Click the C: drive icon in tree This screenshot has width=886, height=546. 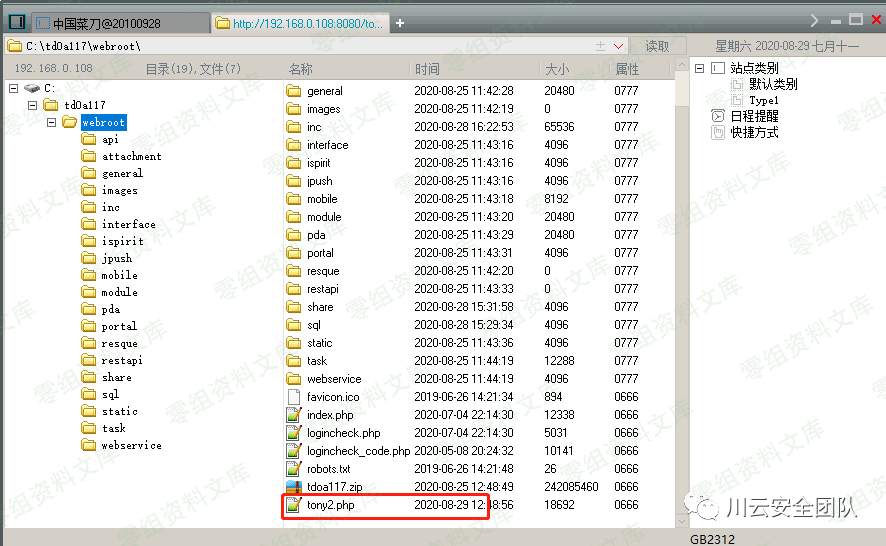tap(32, 88)
